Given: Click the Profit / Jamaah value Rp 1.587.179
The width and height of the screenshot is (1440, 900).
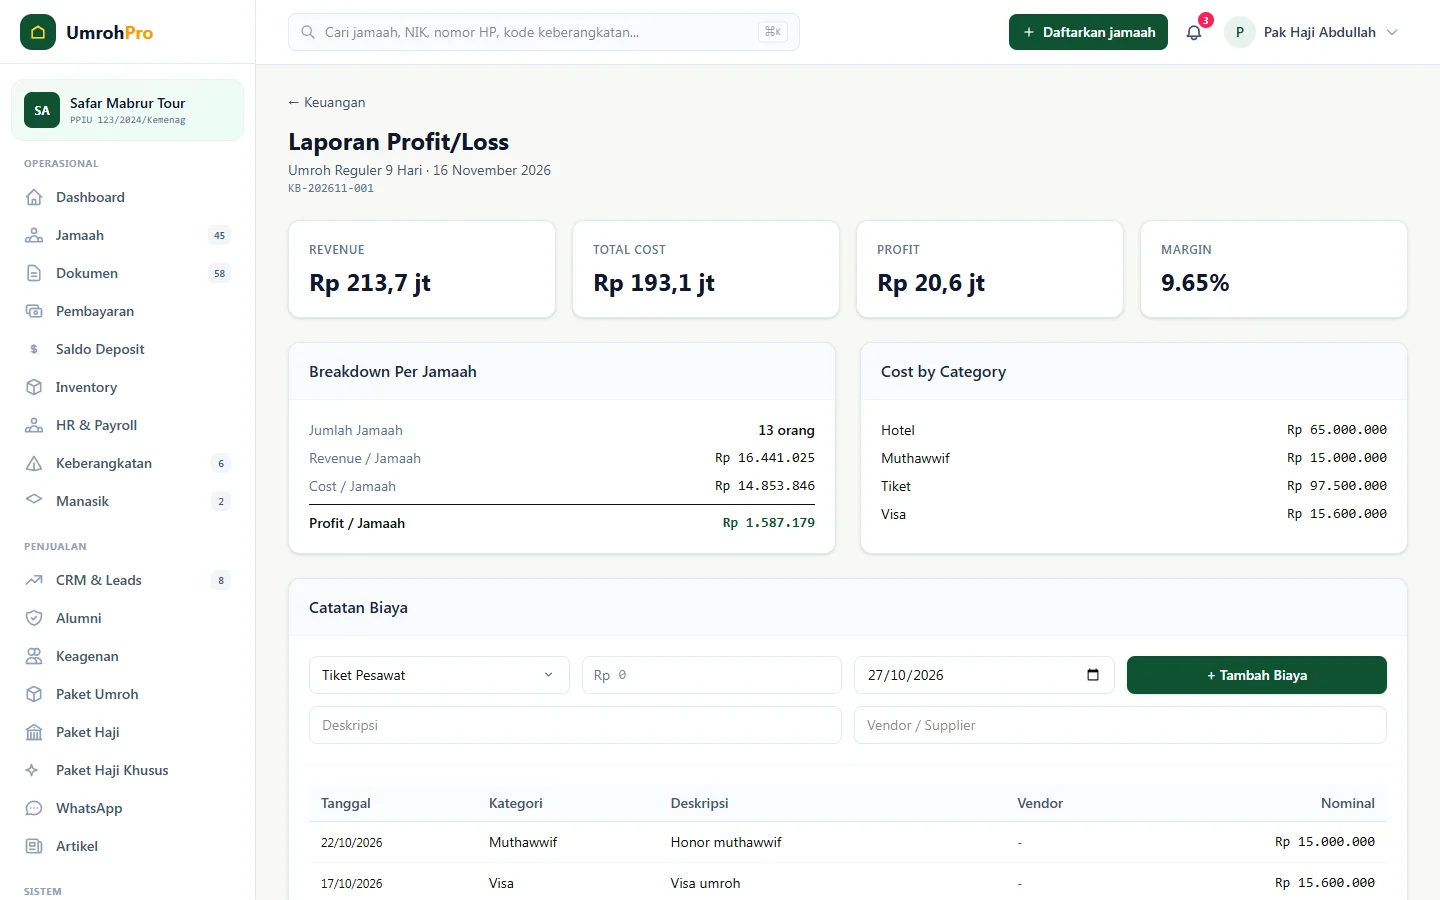Looking at the screenshot, I should pos(769,523).
